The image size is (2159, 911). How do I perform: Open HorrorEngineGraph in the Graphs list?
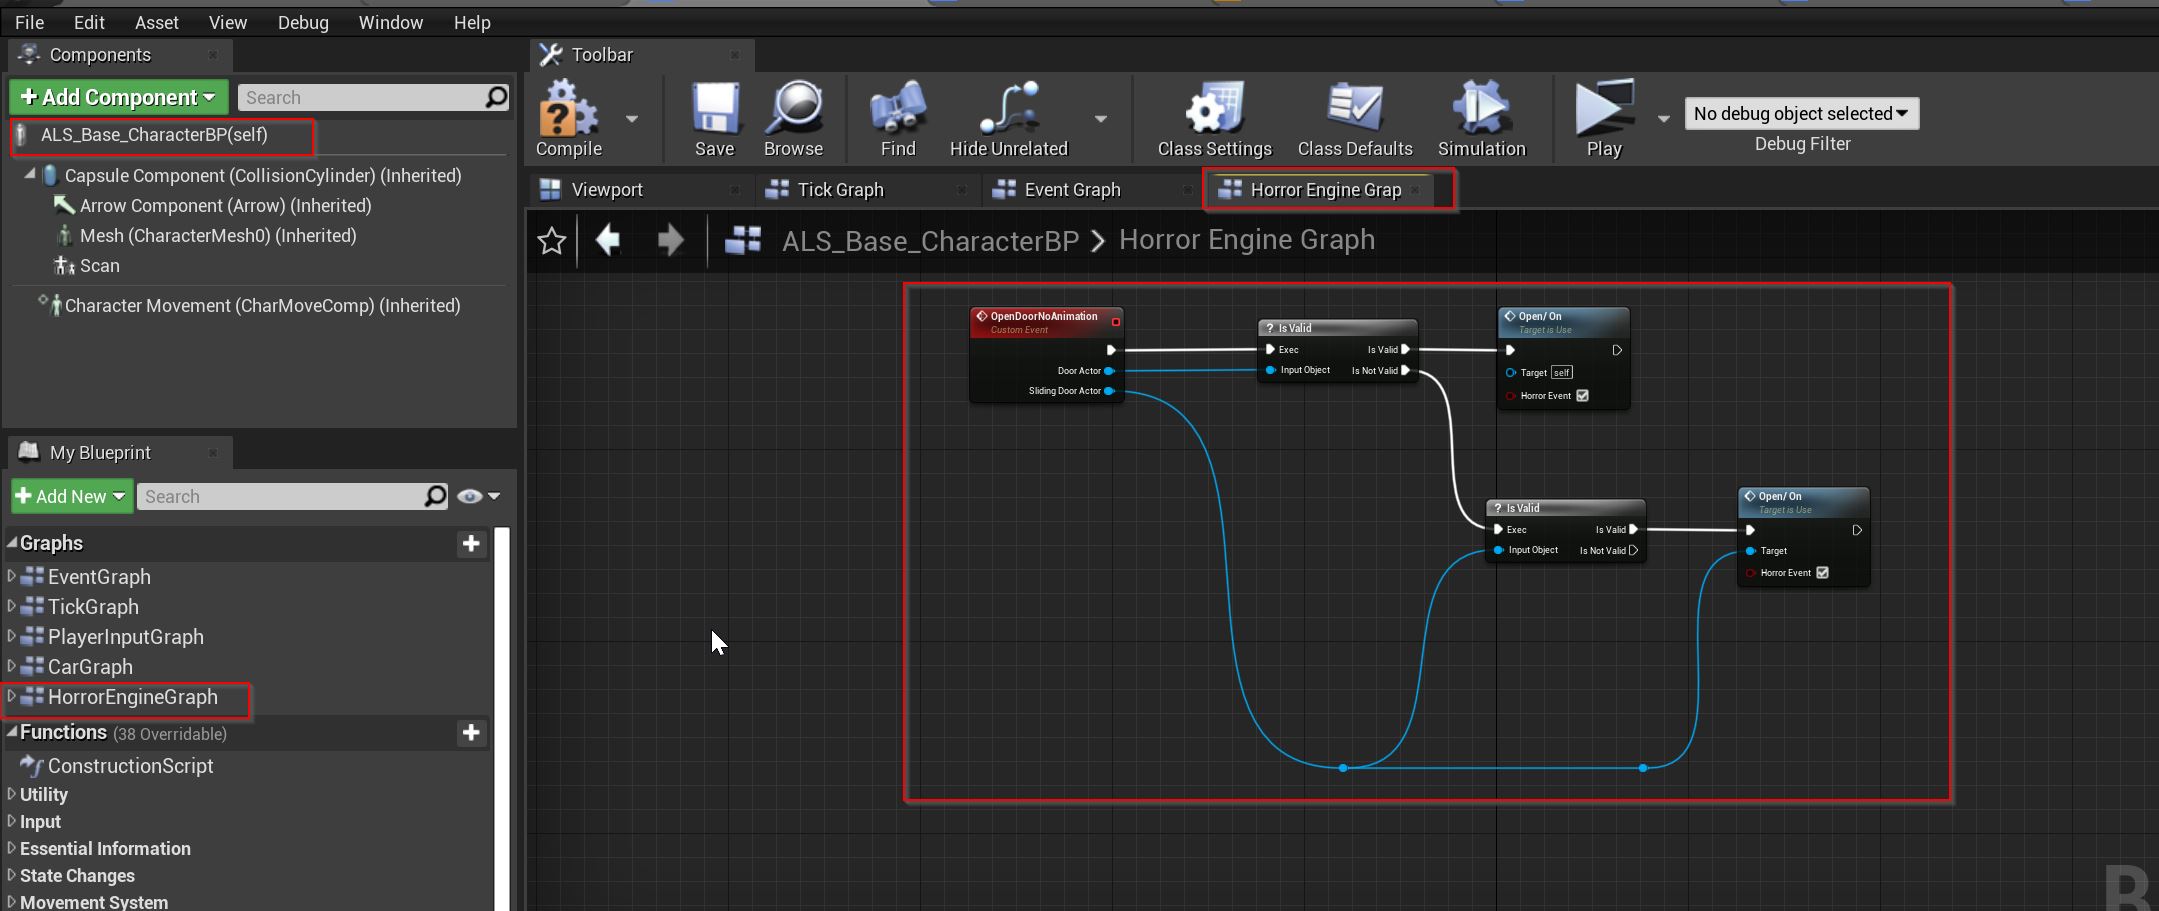tap(132, 697)
